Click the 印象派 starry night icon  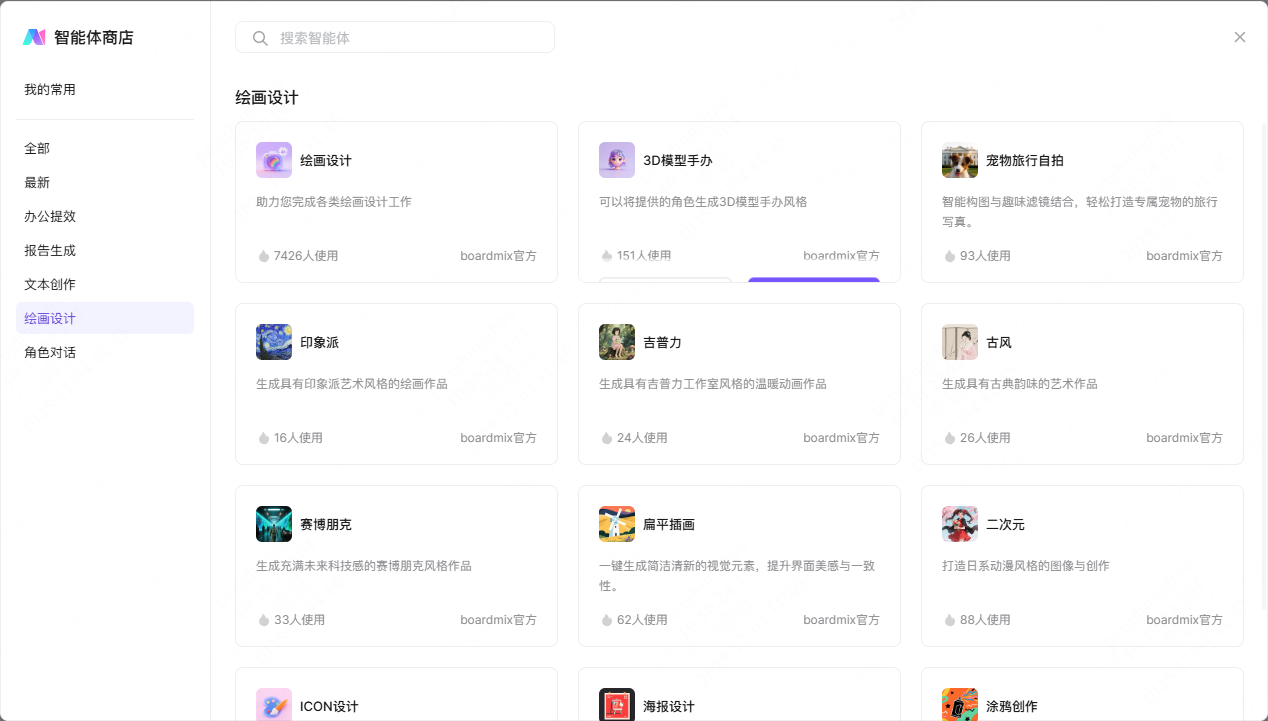[x=274, y=342]
